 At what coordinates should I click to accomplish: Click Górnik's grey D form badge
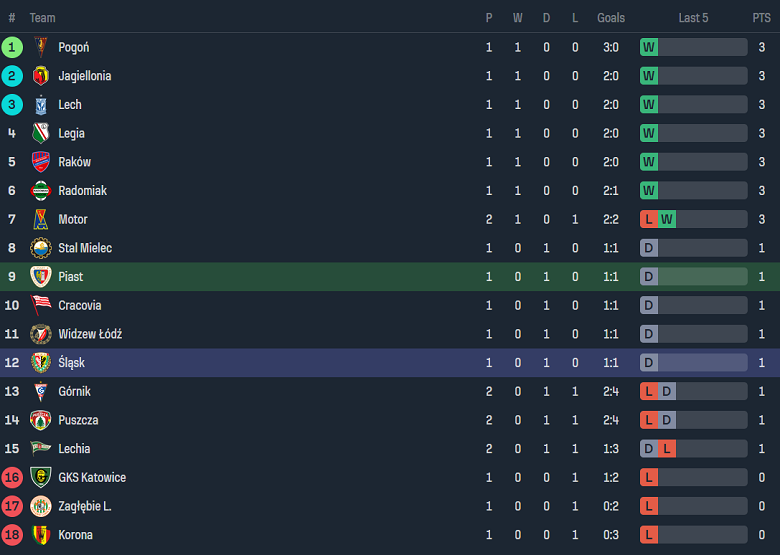(667, 392)
